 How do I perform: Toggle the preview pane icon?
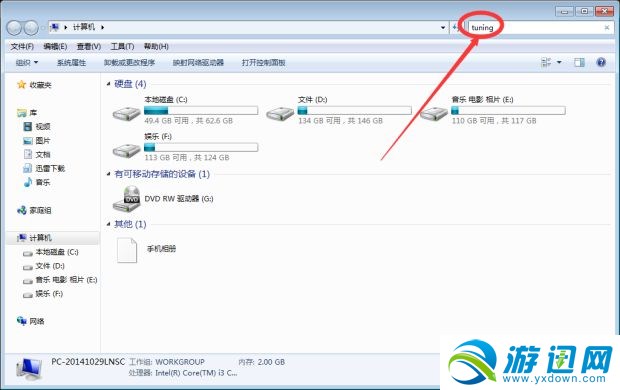(579, 62)
